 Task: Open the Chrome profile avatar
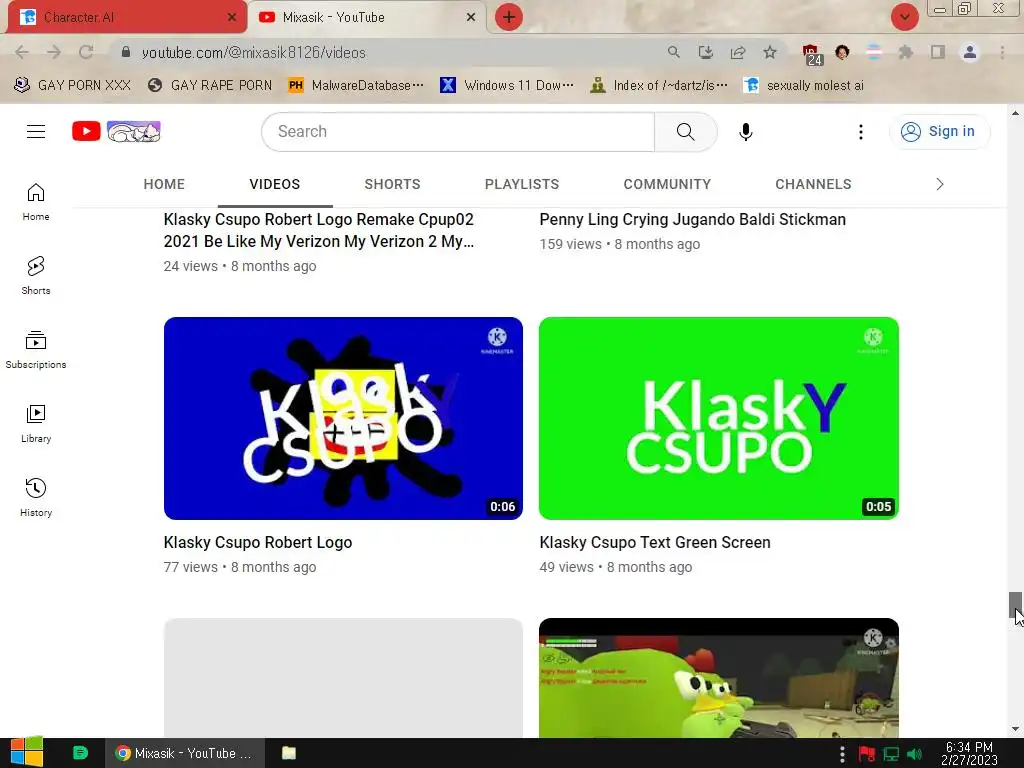(x=970, y=52)
